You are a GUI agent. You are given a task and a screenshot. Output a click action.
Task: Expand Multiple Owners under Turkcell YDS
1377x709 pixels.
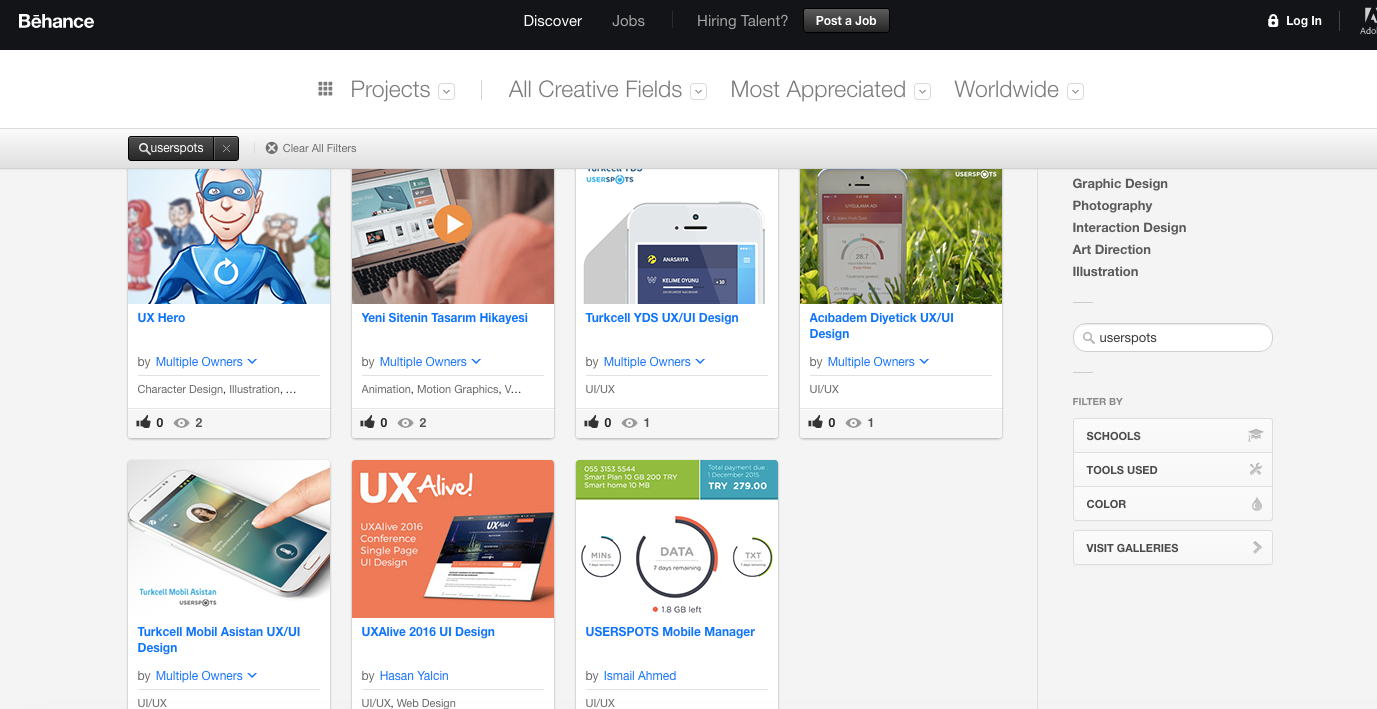tap(654, 362)
